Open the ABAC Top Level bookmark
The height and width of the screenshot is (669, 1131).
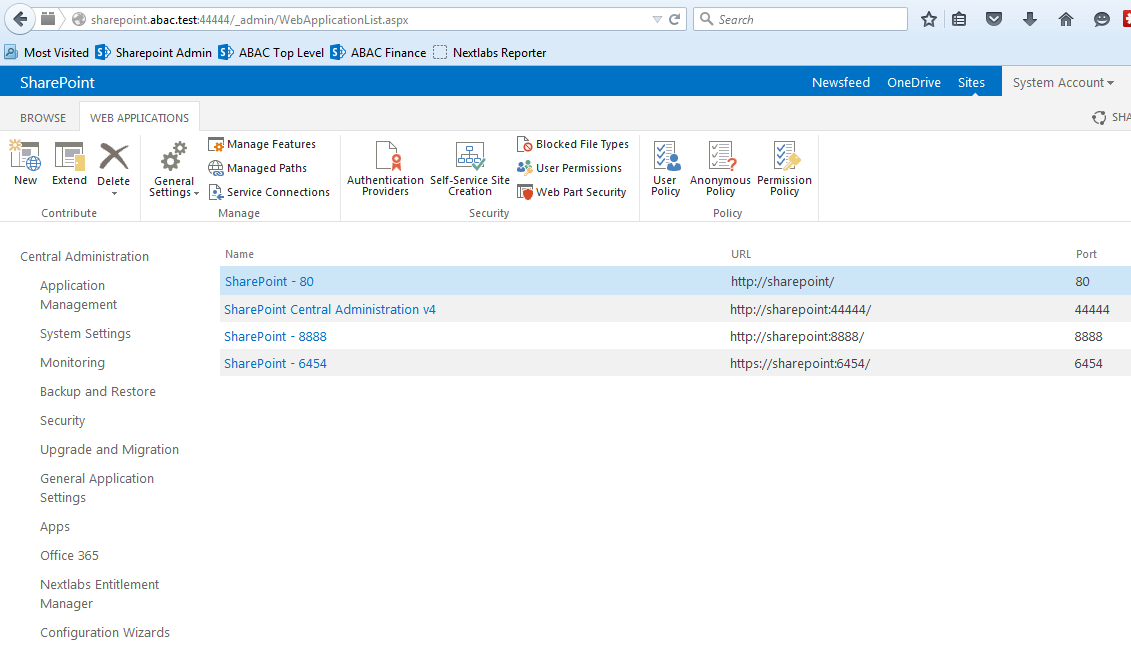pos(271,53)
